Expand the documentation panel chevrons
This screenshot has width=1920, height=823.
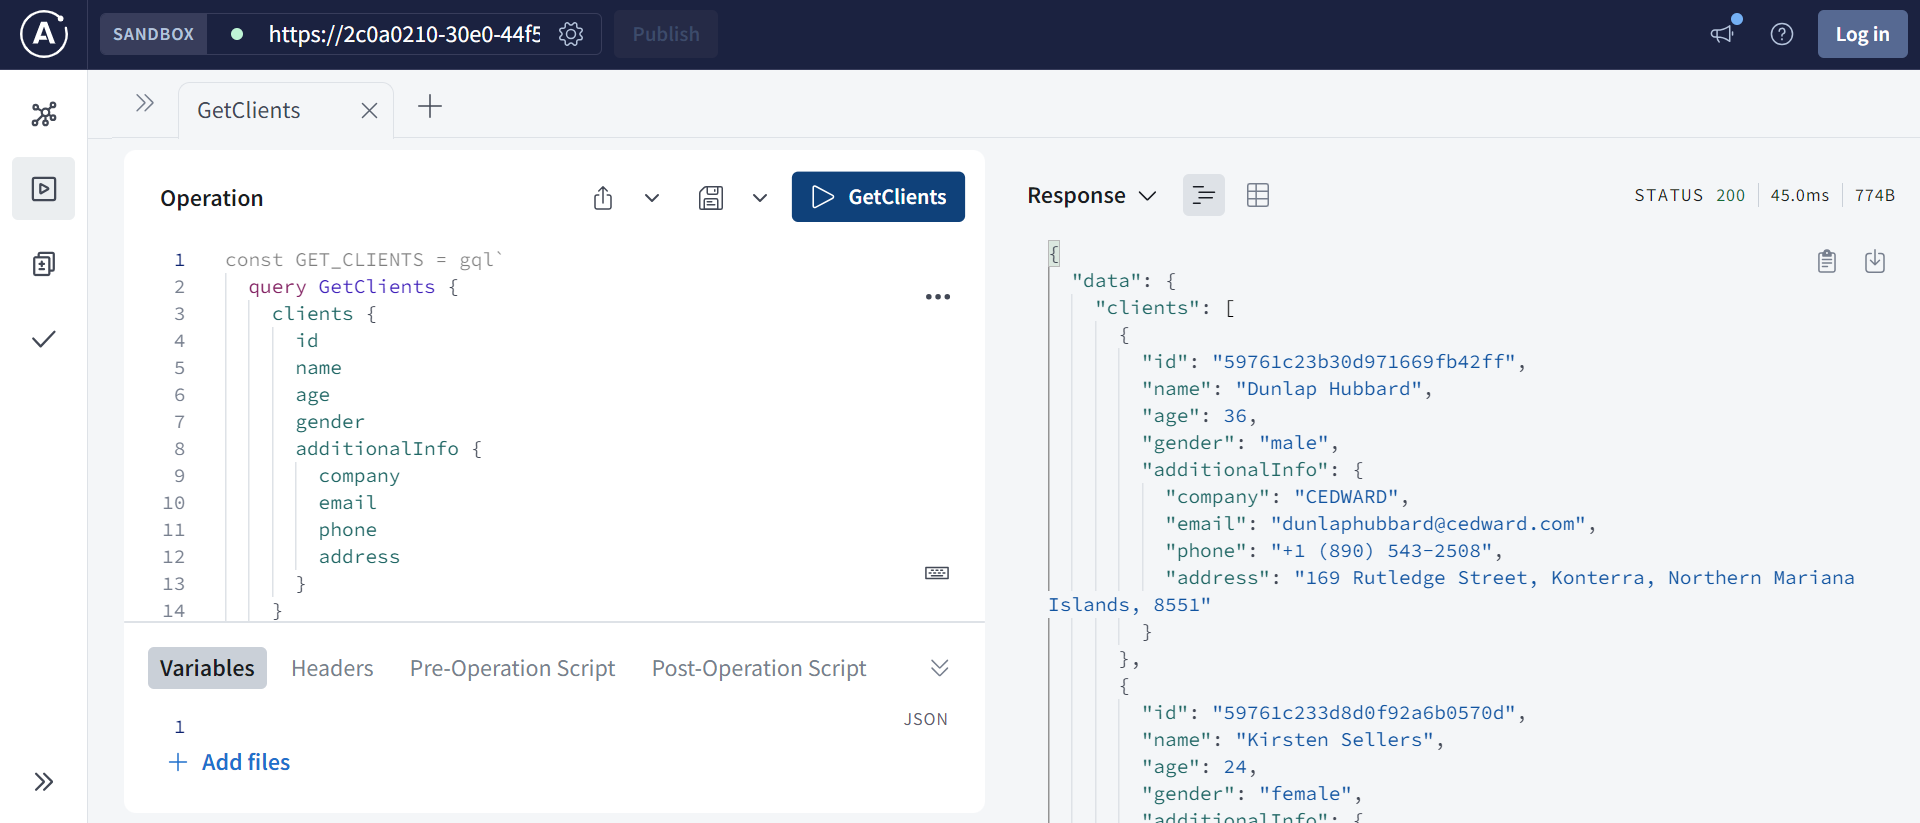click(x=145, y=103)
